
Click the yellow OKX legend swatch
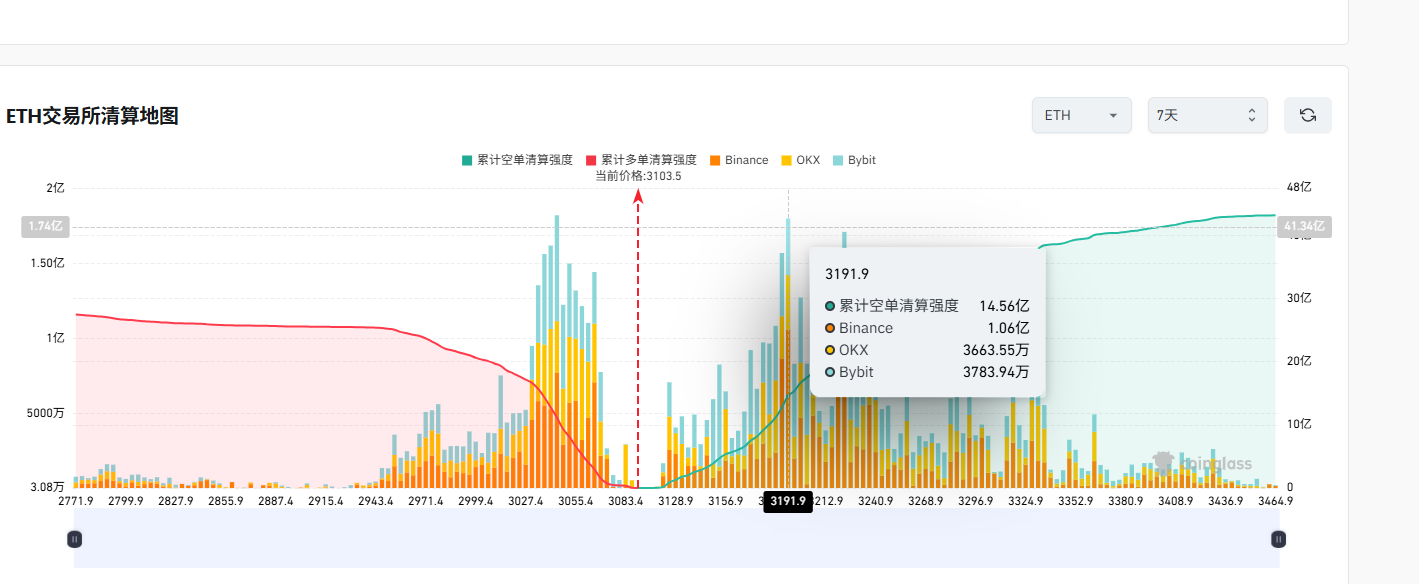pyautogui.click(x=787, y=160)
